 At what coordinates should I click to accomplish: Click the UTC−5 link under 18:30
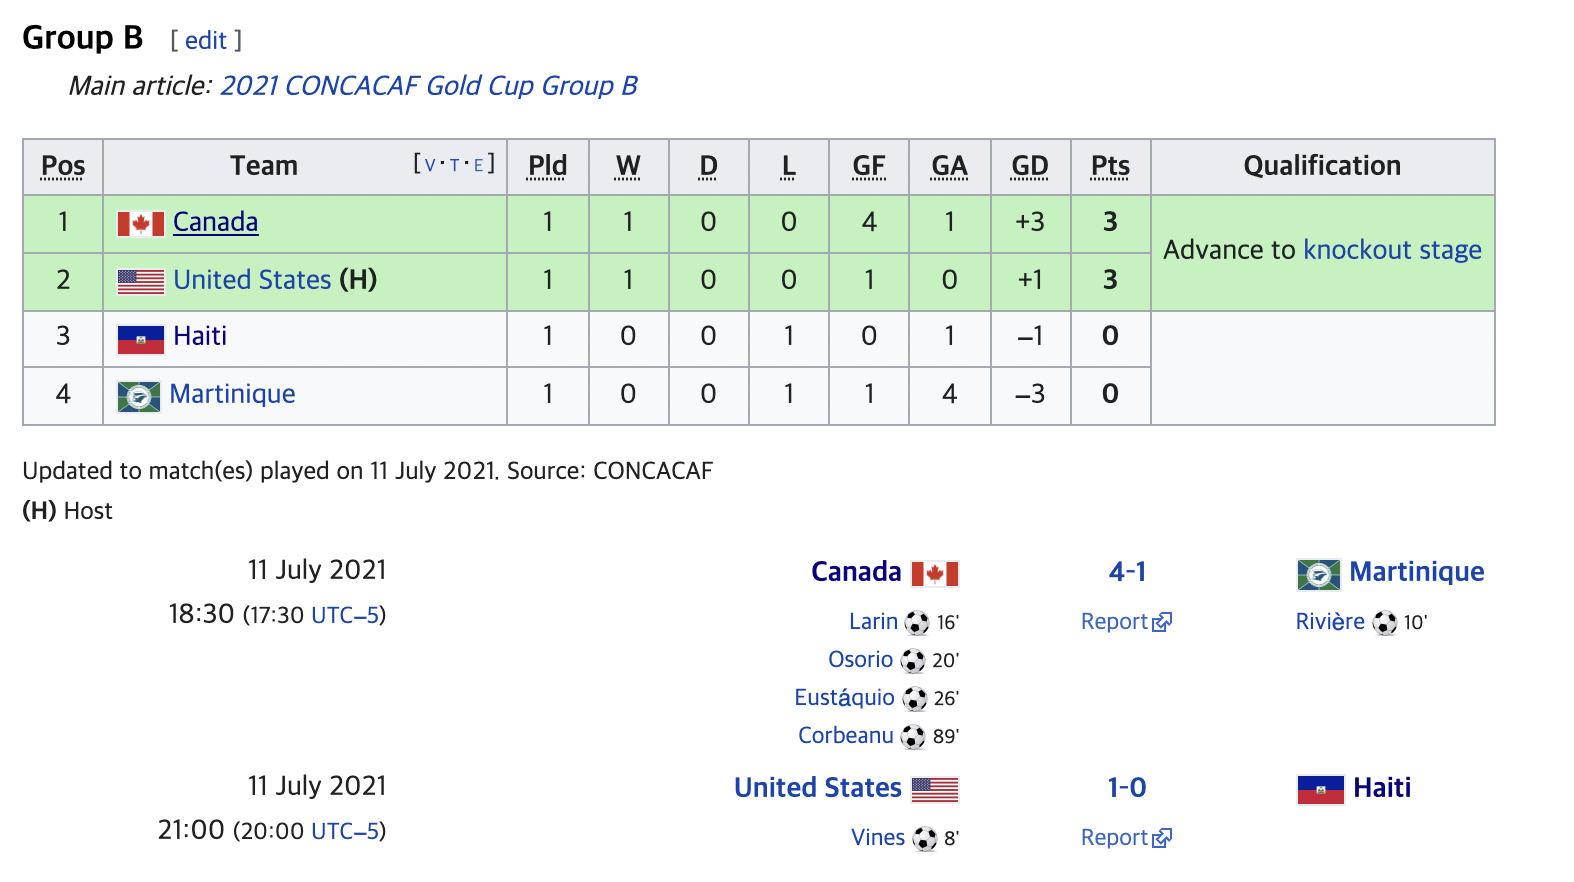345,615
